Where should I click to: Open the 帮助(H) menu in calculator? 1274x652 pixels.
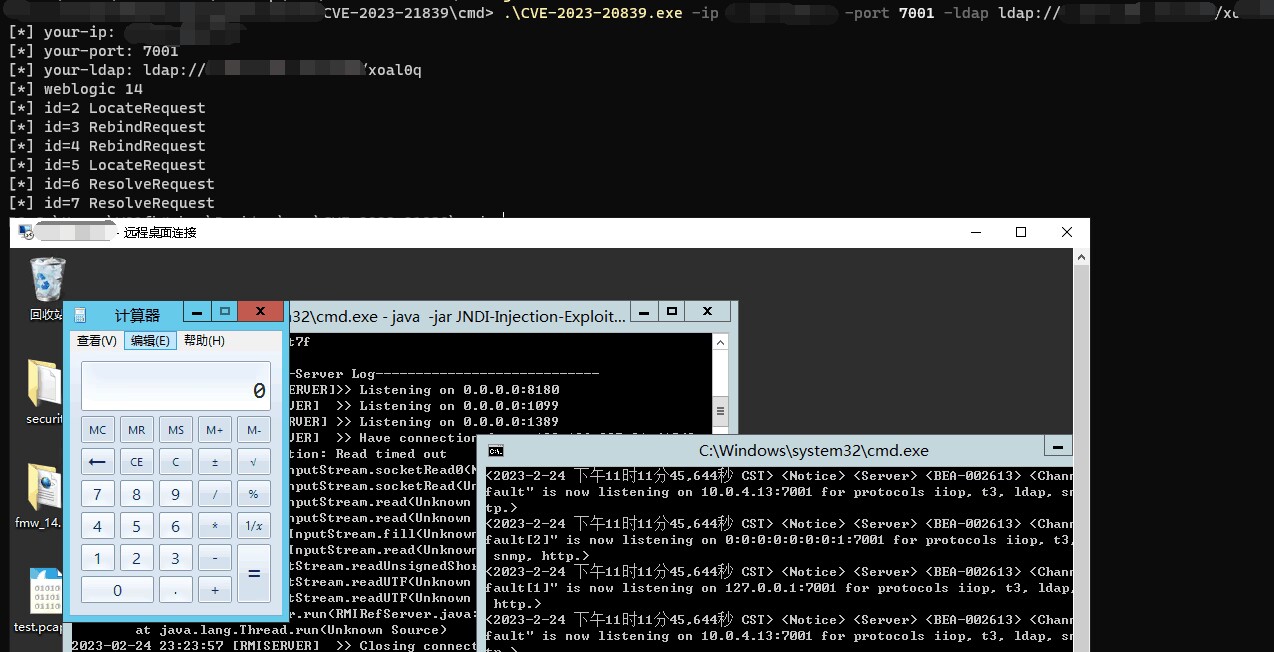click(204, 341)
